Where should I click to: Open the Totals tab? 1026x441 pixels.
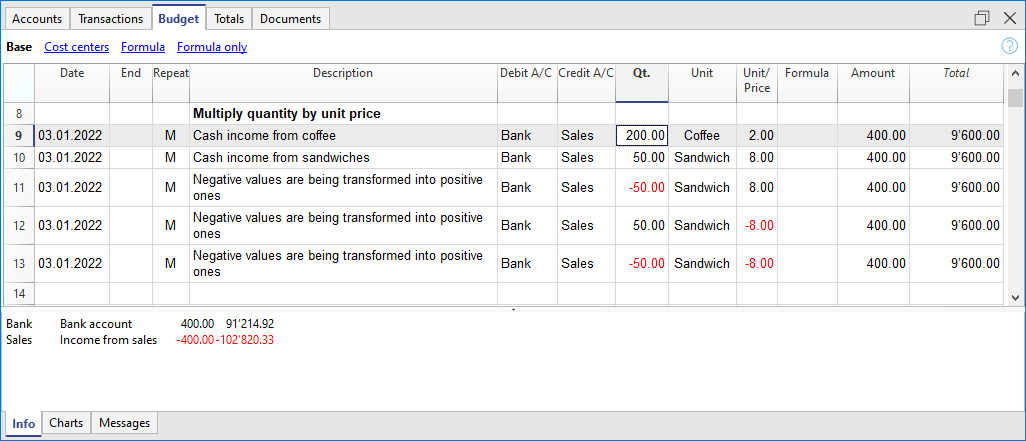point(229,19)
